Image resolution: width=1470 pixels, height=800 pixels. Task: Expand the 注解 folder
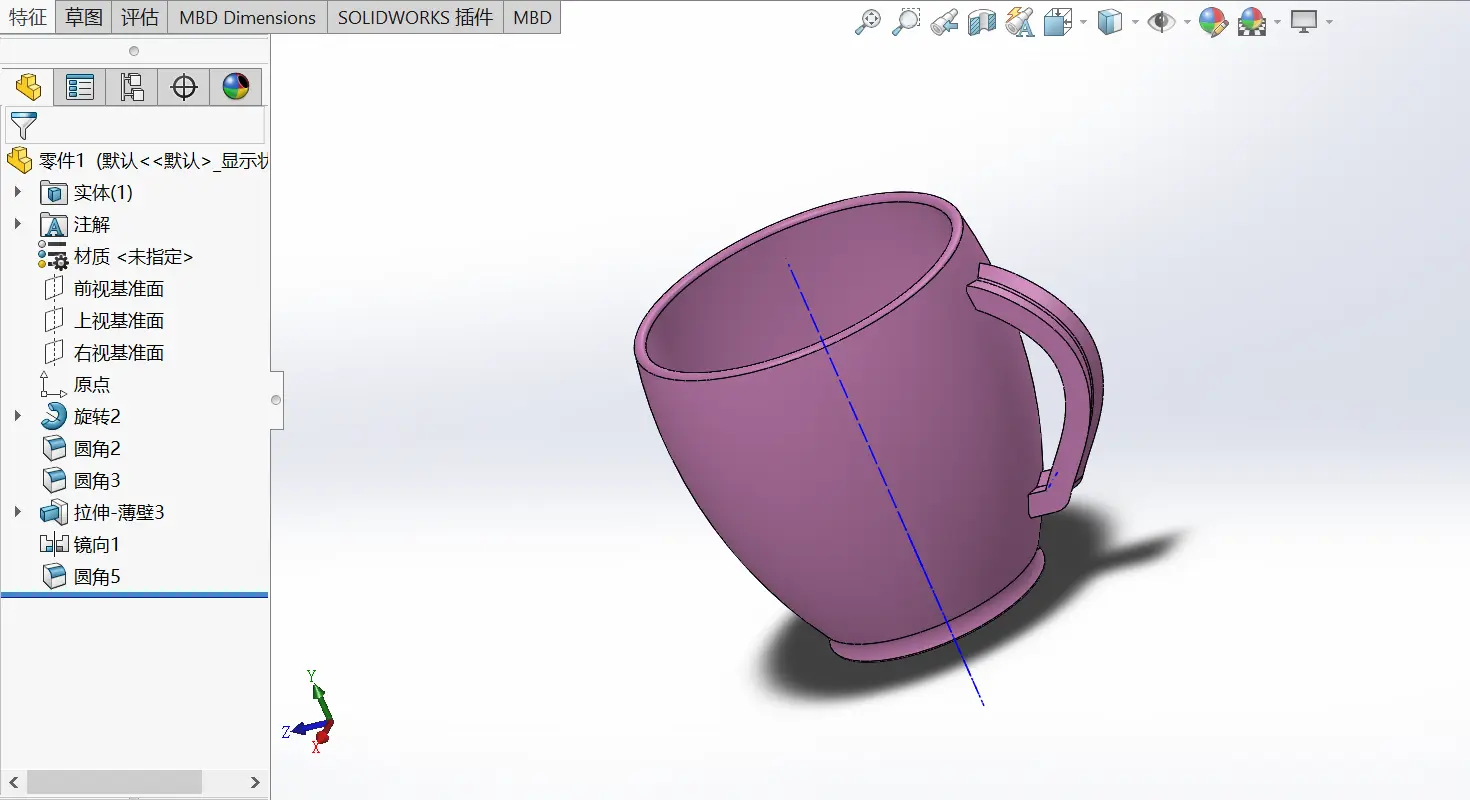point(18,224)
